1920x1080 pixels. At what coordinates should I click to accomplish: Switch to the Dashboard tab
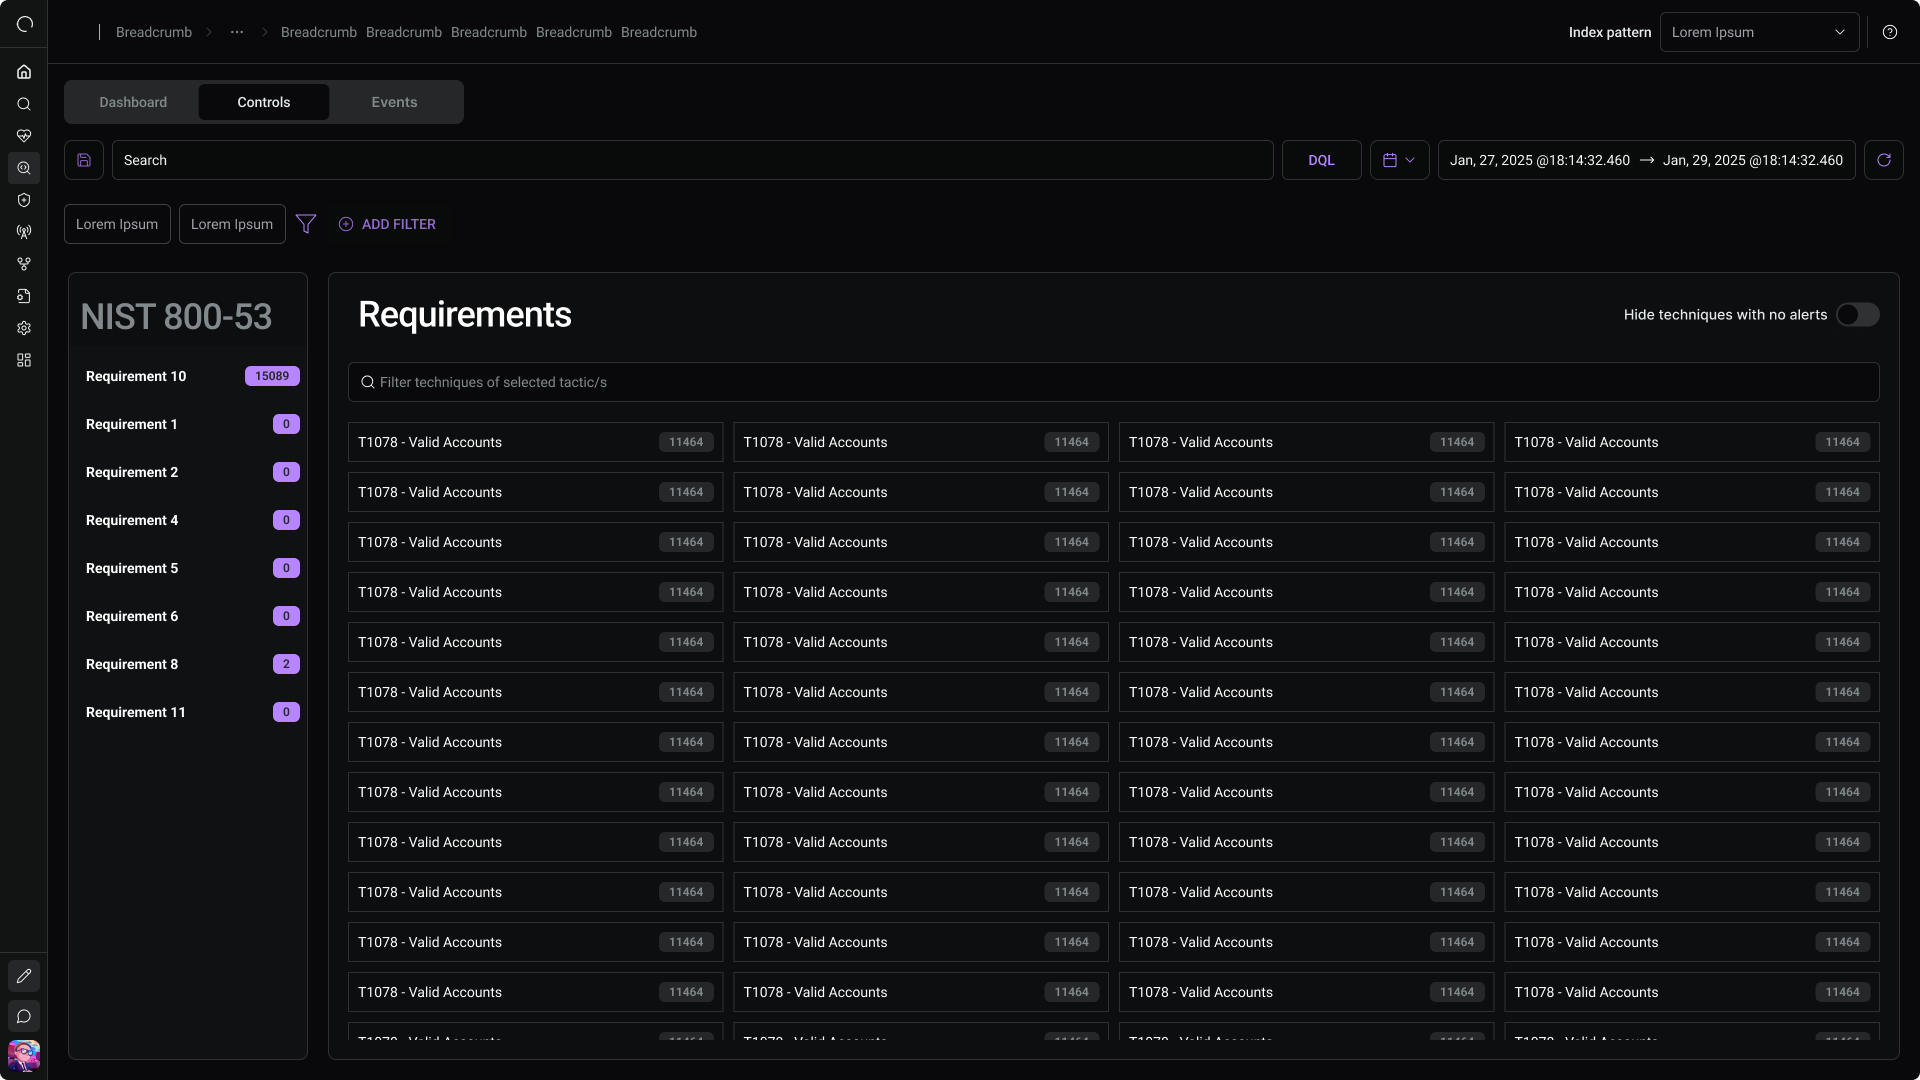[x=133, y=102]
